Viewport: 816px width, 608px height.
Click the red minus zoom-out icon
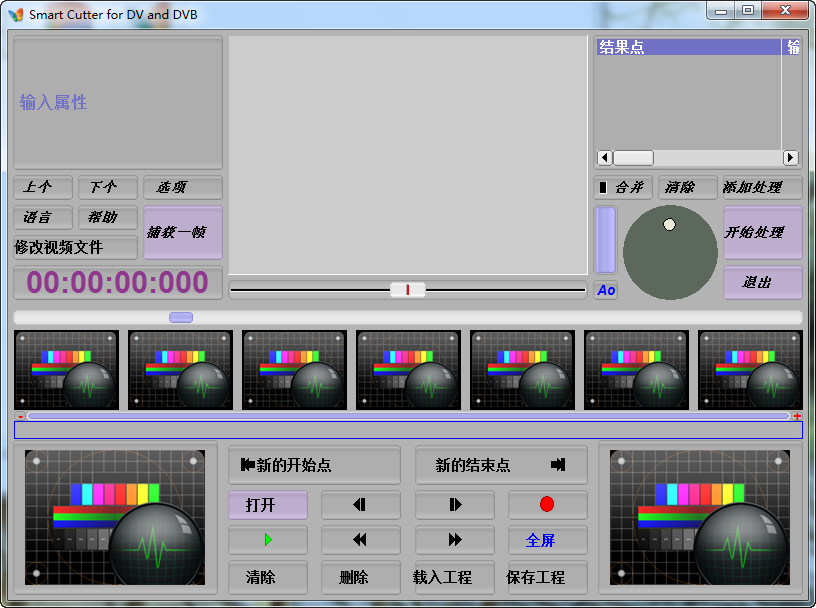(x=20, y=416)
